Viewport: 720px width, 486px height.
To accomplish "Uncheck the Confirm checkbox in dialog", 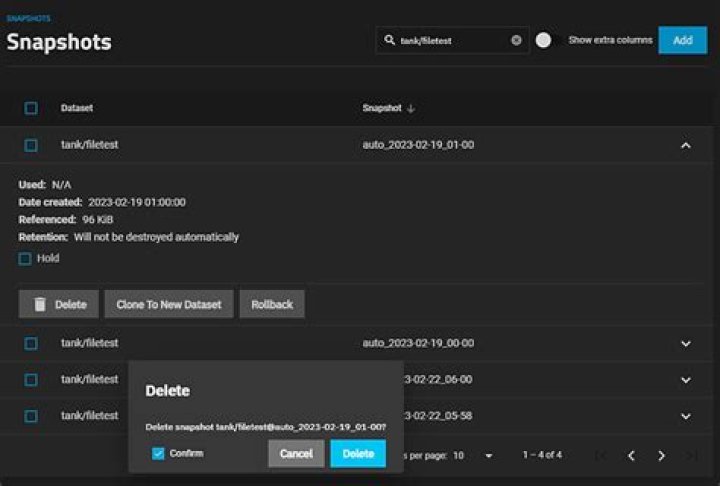I will pyautogui.click(x=158, y=453).
